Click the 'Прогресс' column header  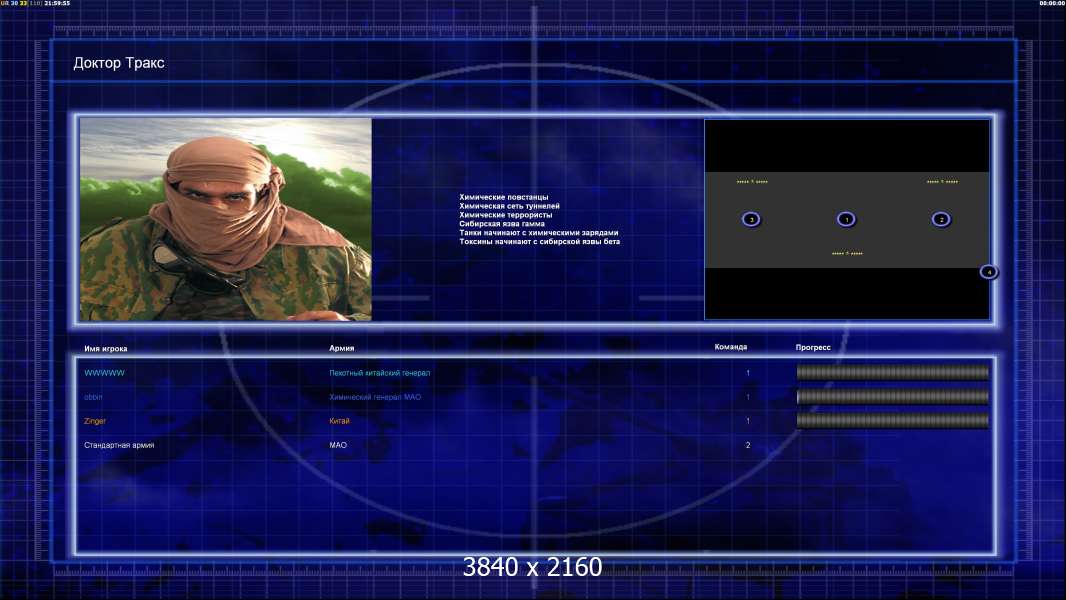[x=813, y=347]
